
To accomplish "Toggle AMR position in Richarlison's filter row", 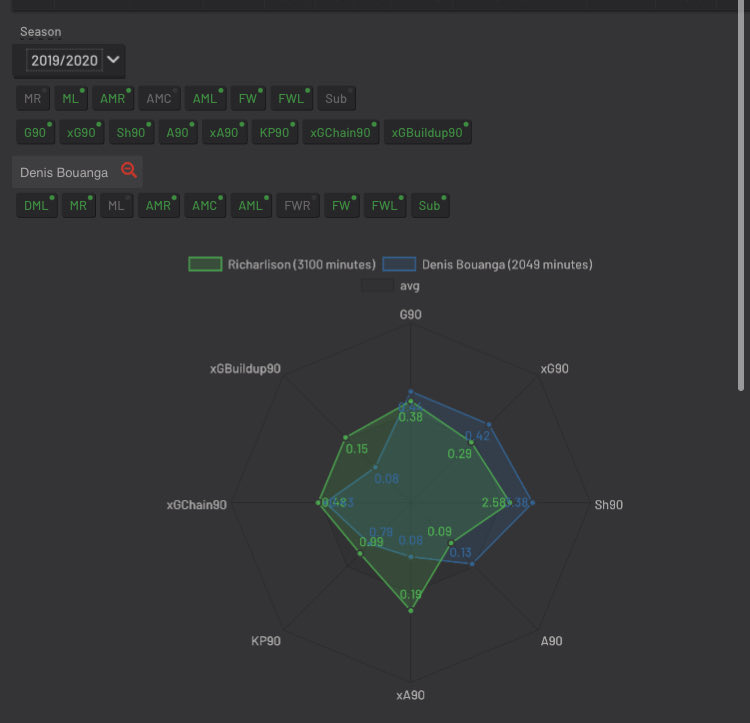I will tap(113, 99).
